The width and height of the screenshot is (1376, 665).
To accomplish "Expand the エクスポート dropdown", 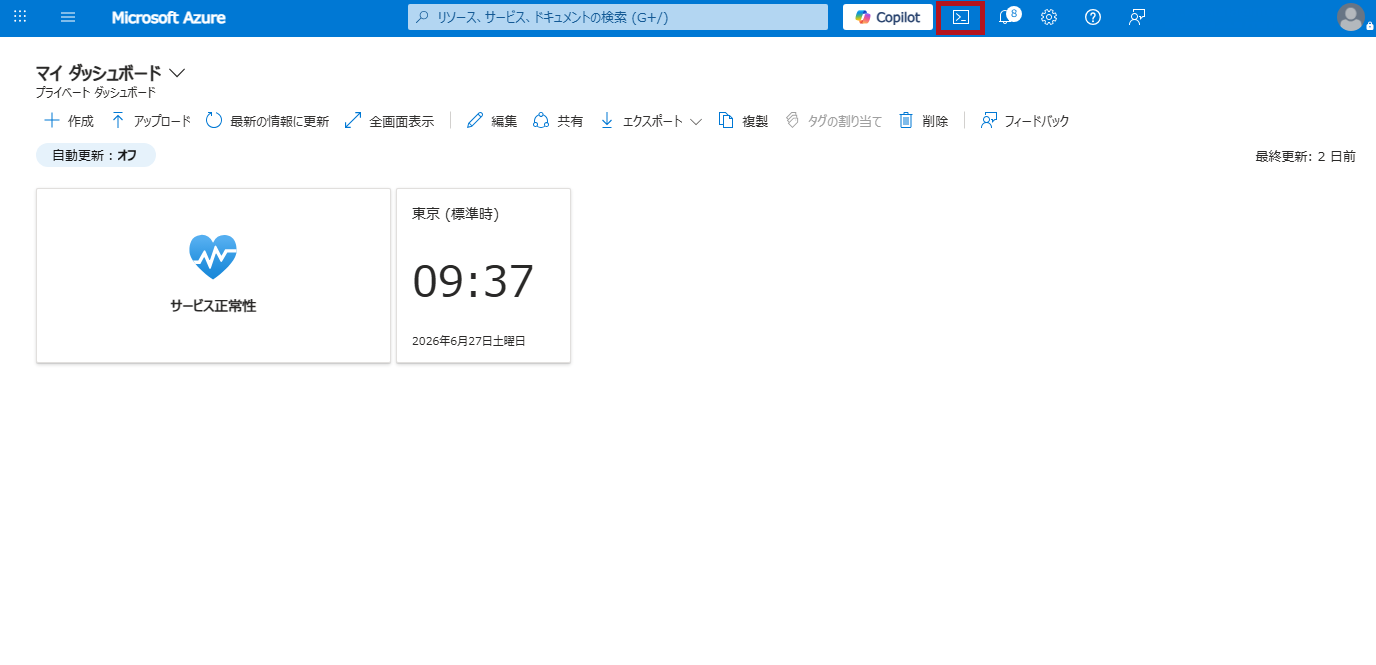I will pyautogui.click(x=651, y=121).
